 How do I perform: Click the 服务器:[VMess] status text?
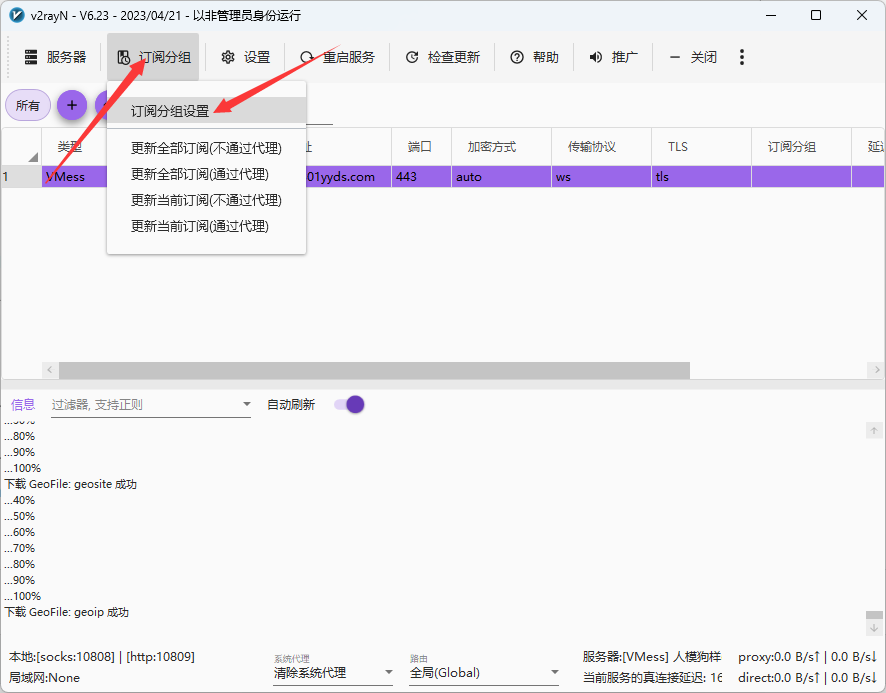click(652, 657)
